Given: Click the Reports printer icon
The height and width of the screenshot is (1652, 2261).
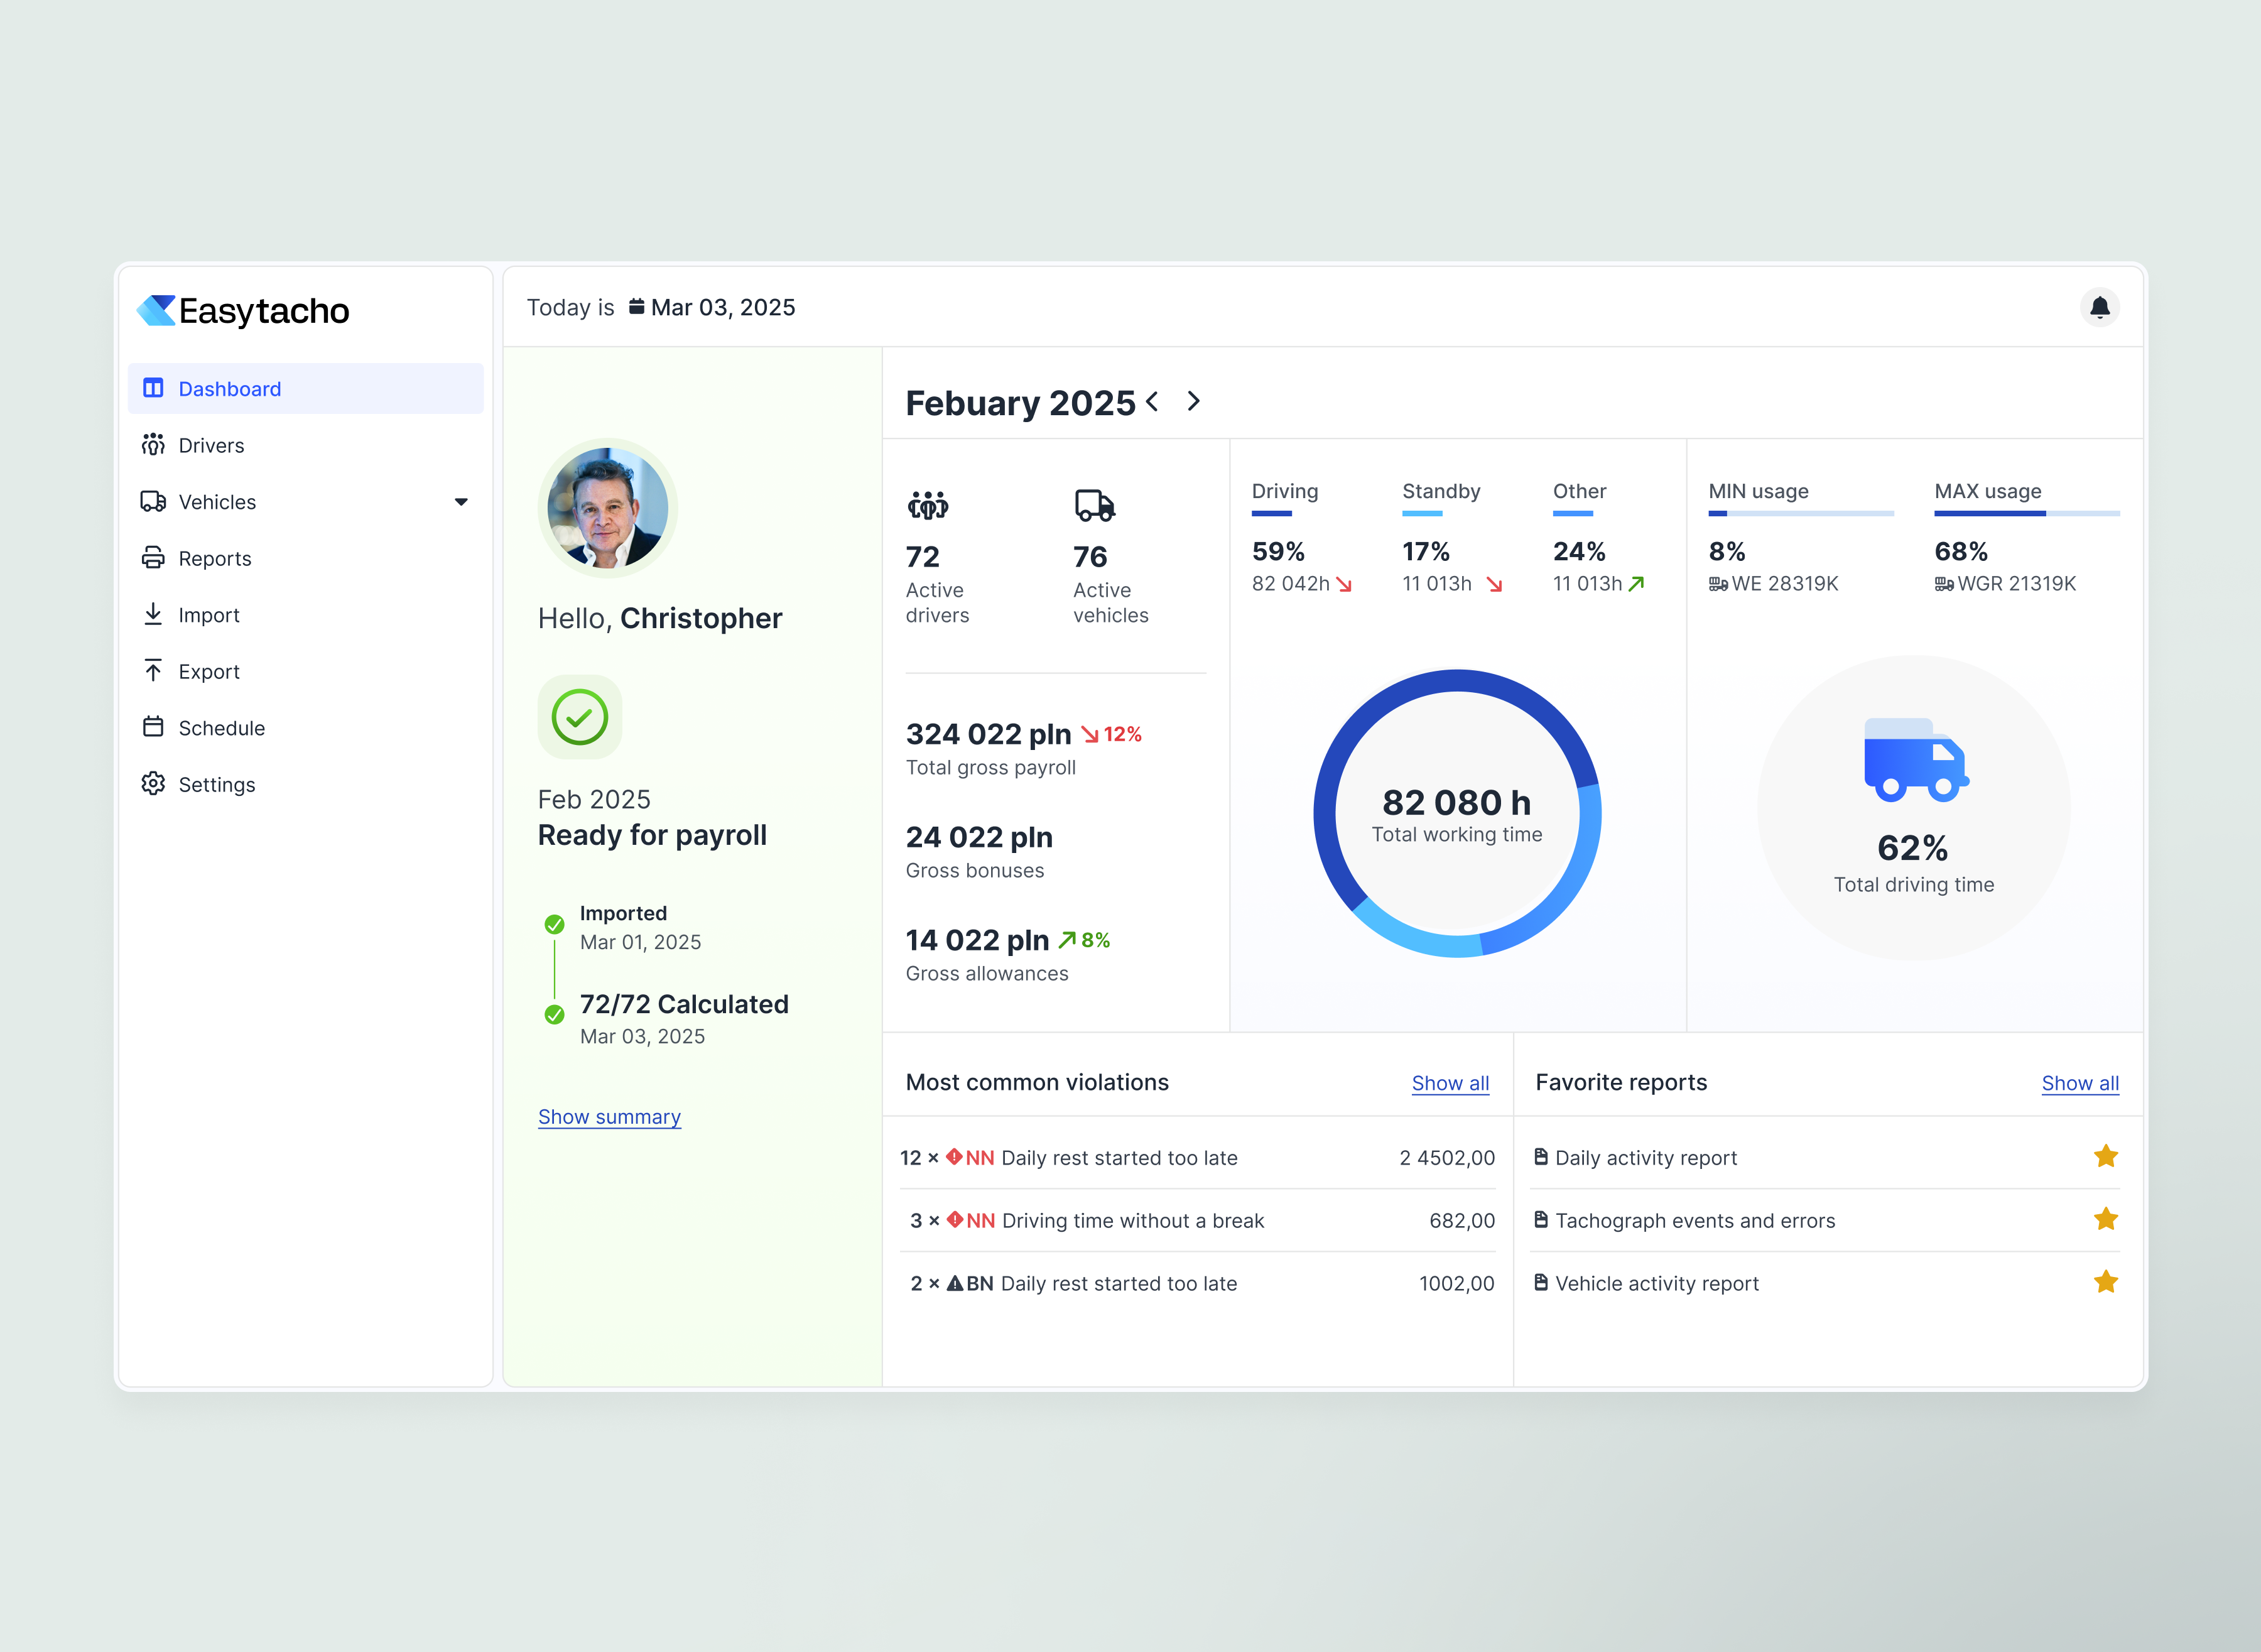Looking at the screenshot, I should tap(153, 558).
